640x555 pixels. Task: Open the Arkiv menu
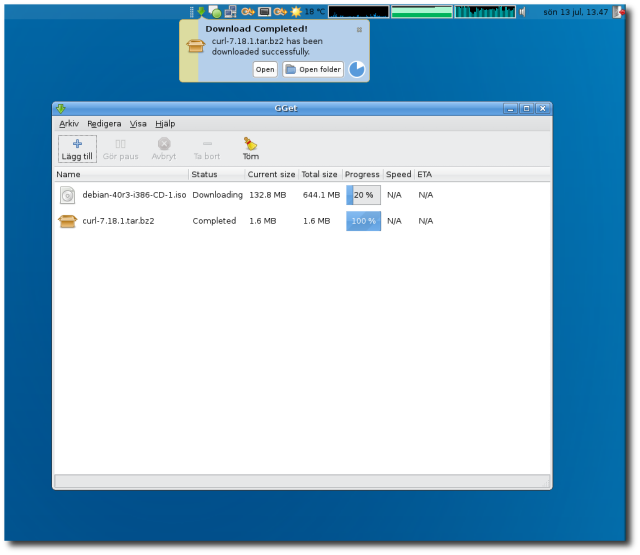tap(68, 124)
